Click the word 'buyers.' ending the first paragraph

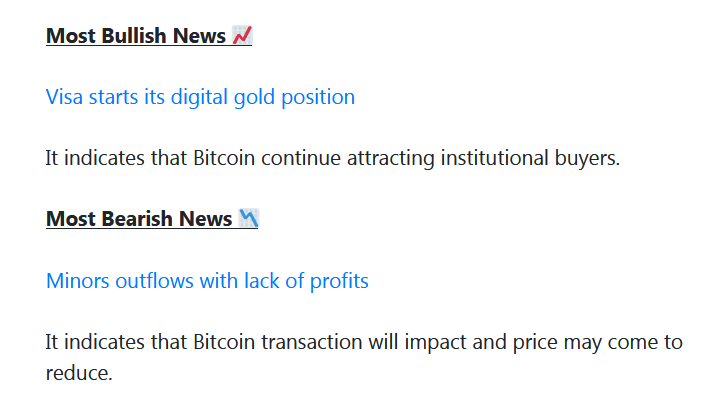point(587,158)
